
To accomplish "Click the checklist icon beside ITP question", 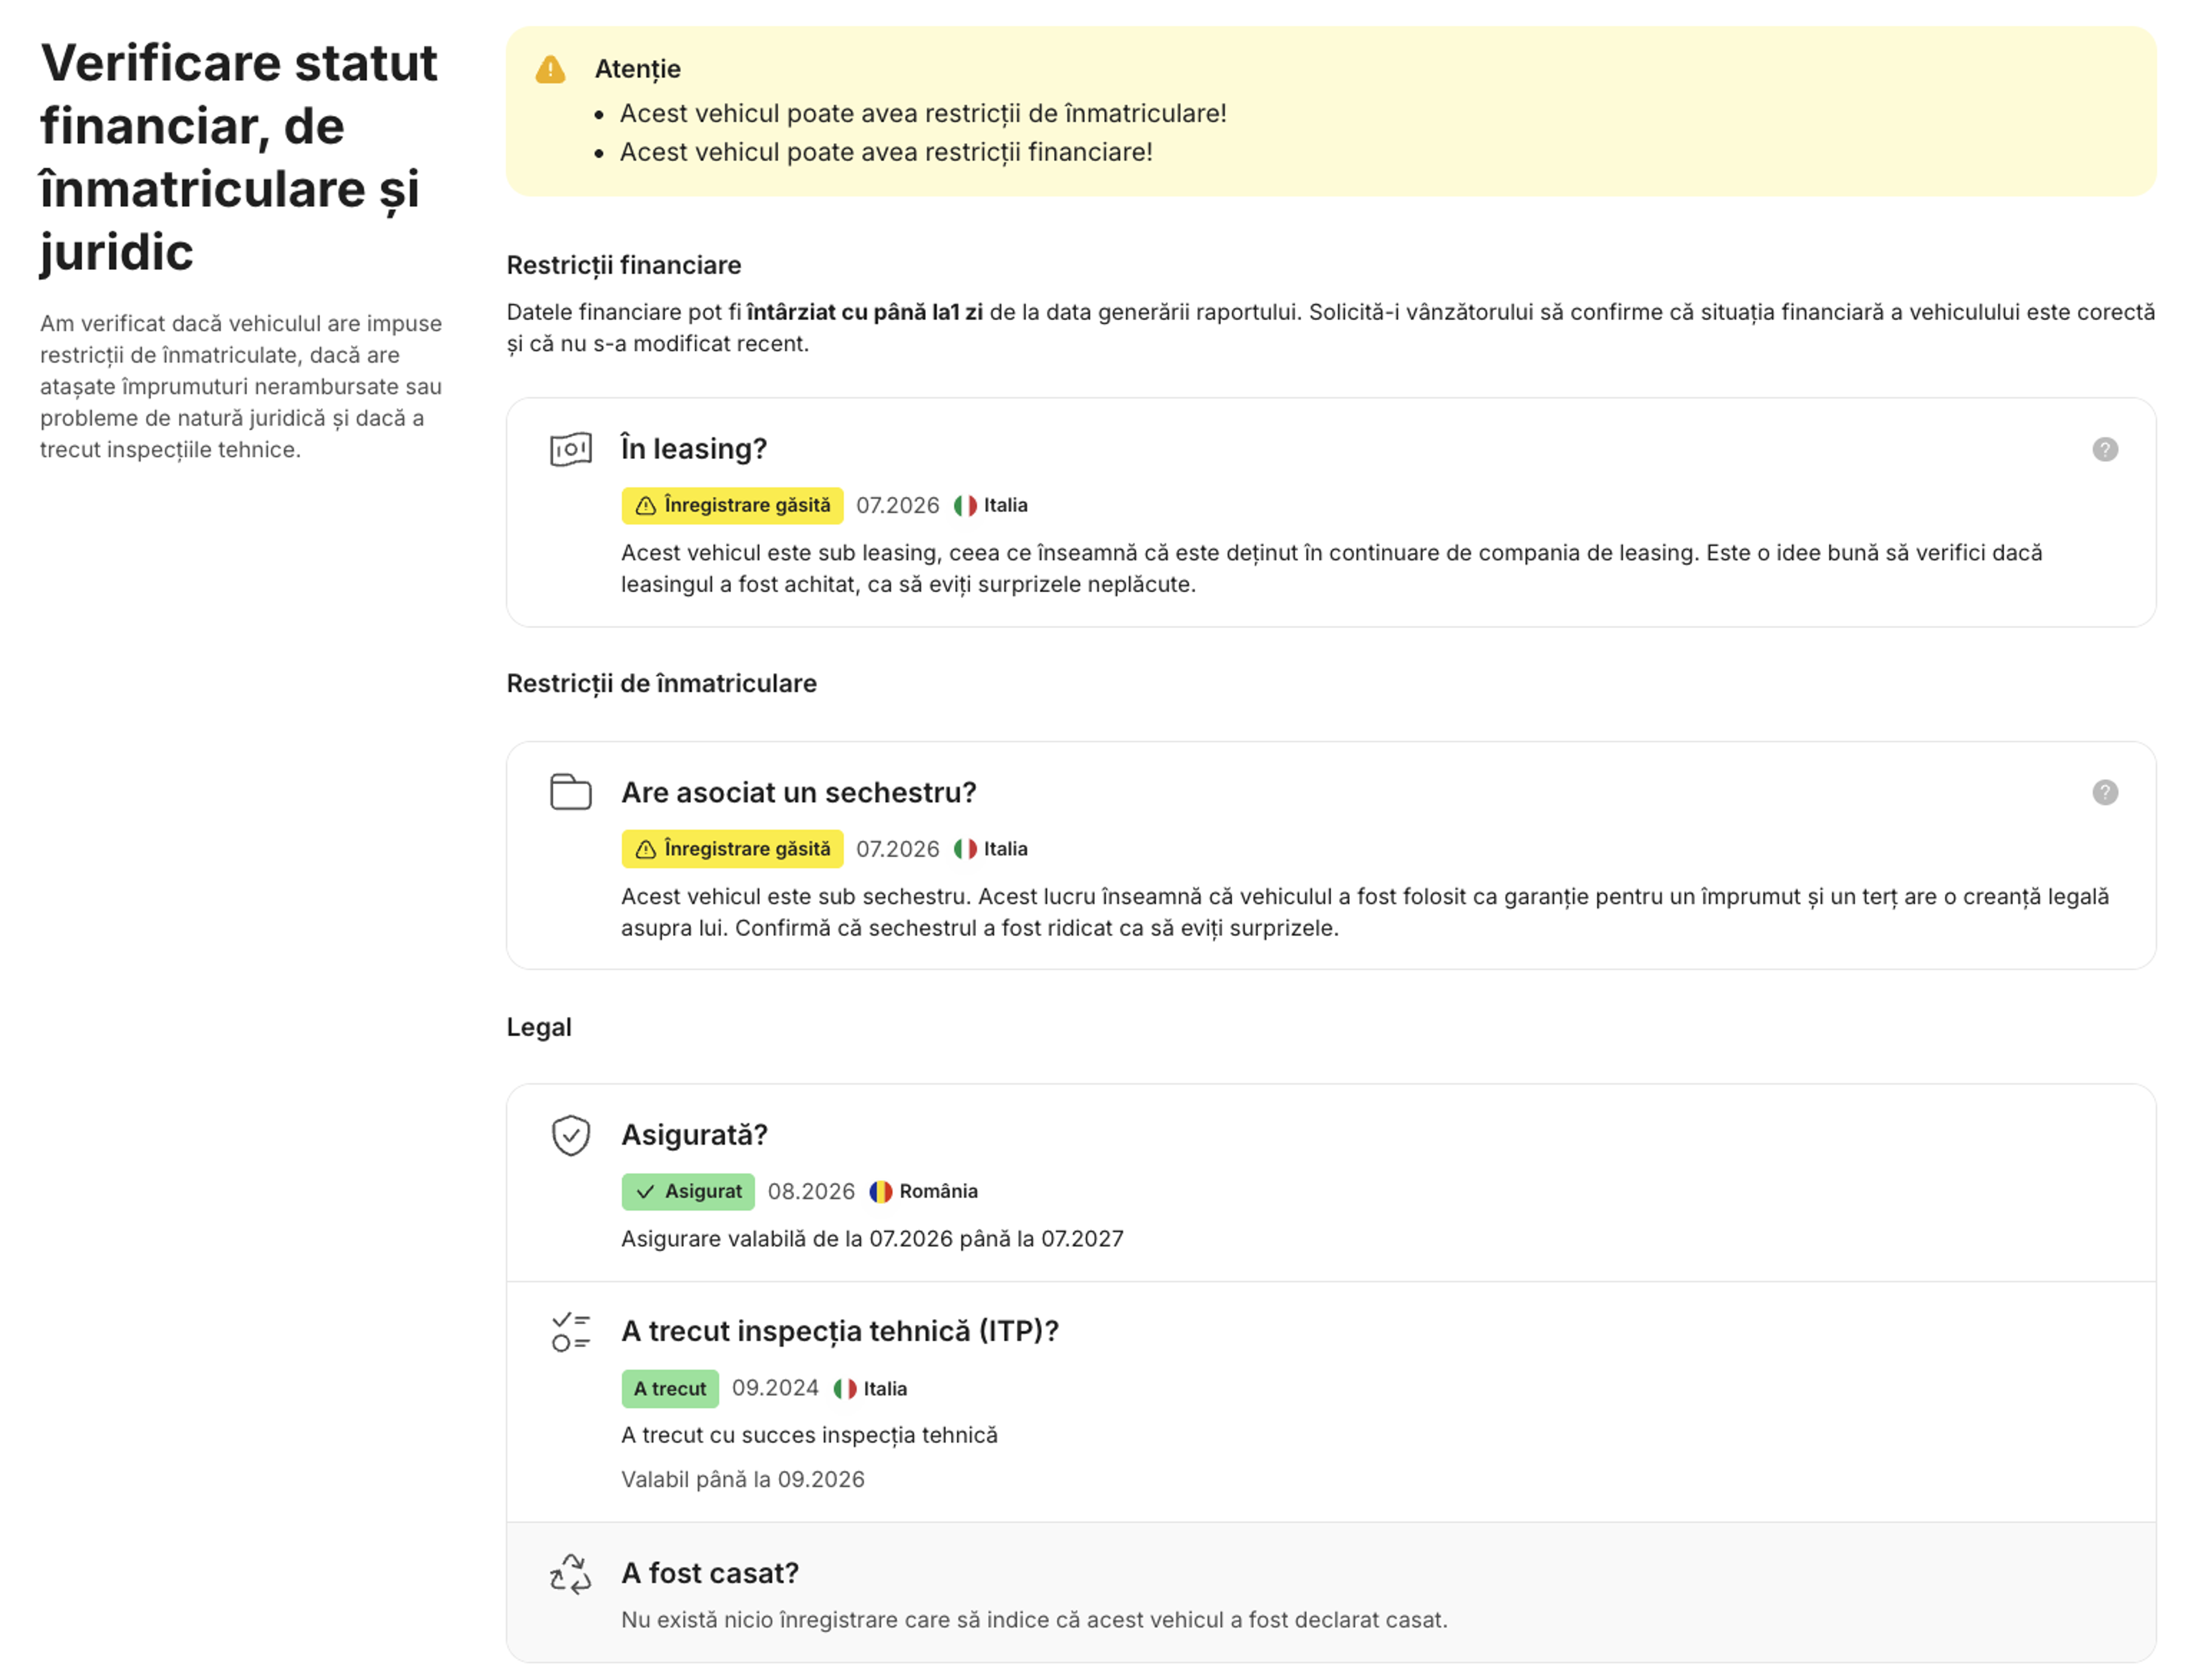I will click(x=570, y=1332).
